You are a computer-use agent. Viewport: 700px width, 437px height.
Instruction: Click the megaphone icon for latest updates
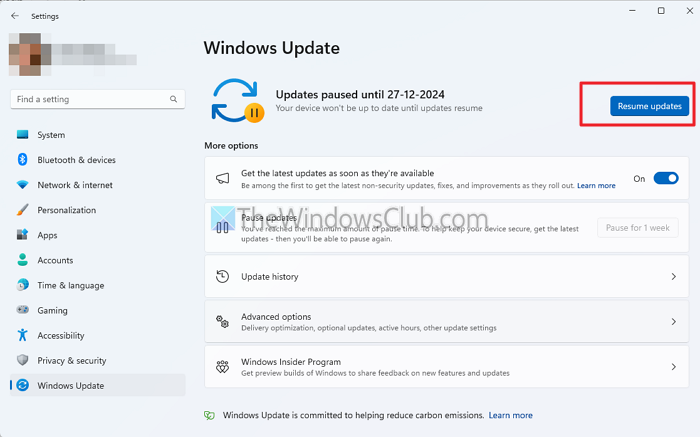point(222,179)
